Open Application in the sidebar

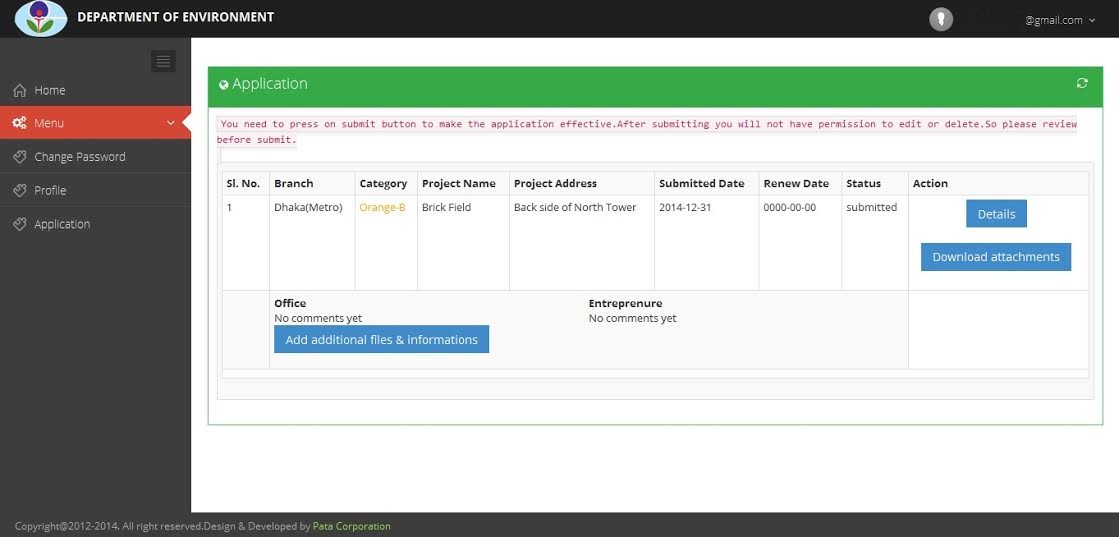[96, 224]
